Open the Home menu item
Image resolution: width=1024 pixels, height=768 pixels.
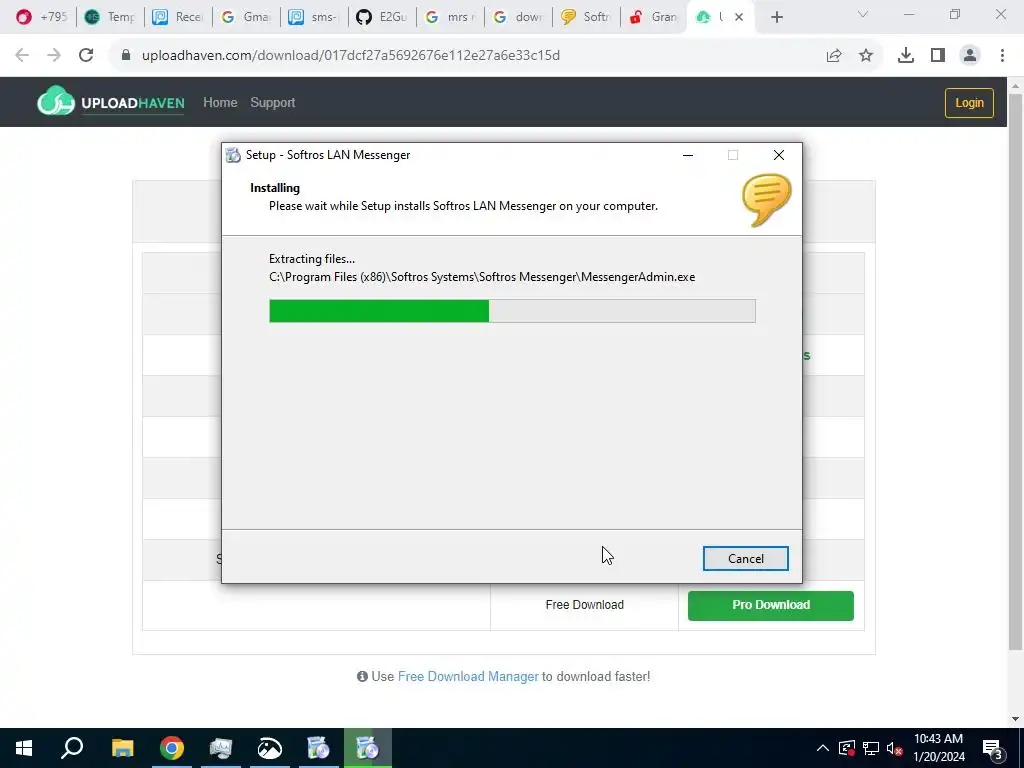(x=220, y=103)
